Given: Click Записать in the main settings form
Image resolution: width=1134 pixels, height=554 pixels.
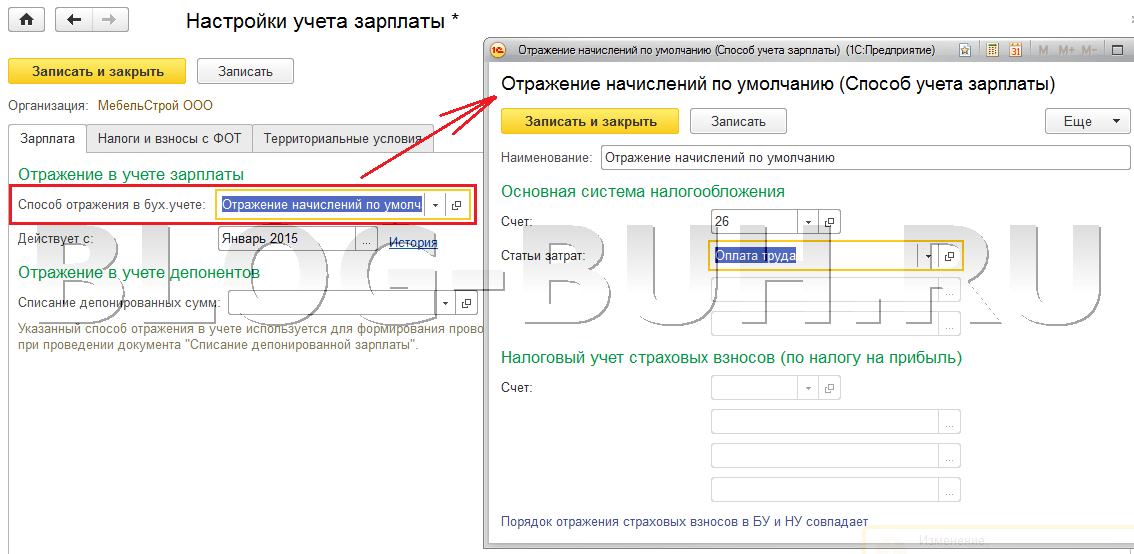Looking at the screenshot, I should point(245,71).
